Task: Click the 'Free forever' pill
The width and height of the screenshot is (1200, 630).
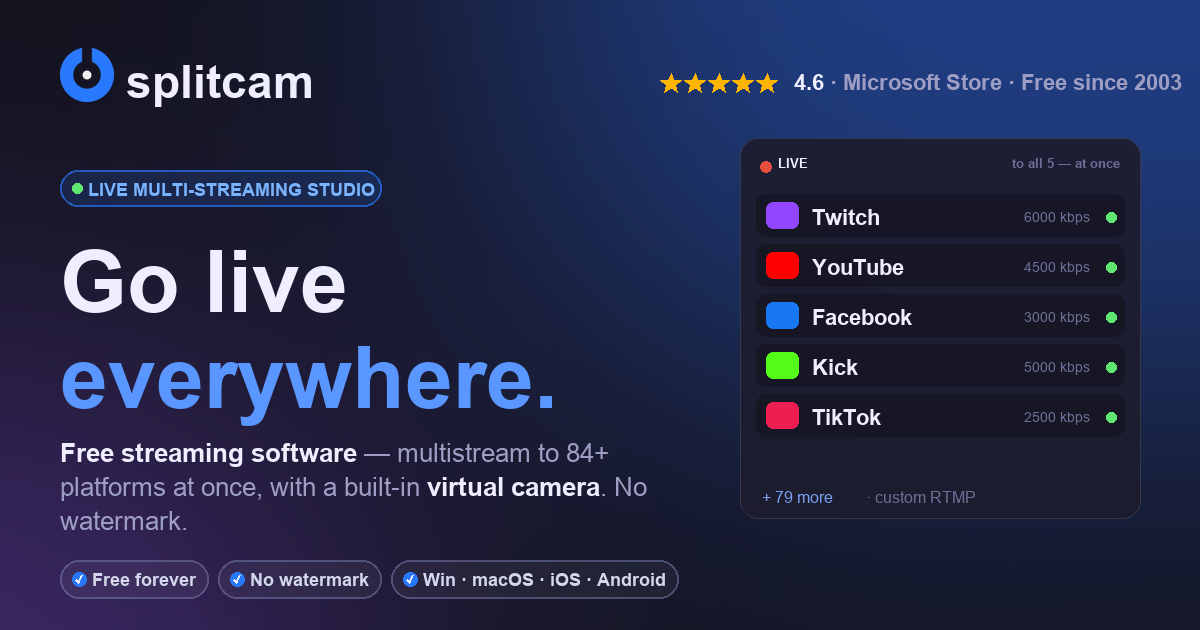Action: (x=134, y=579)
